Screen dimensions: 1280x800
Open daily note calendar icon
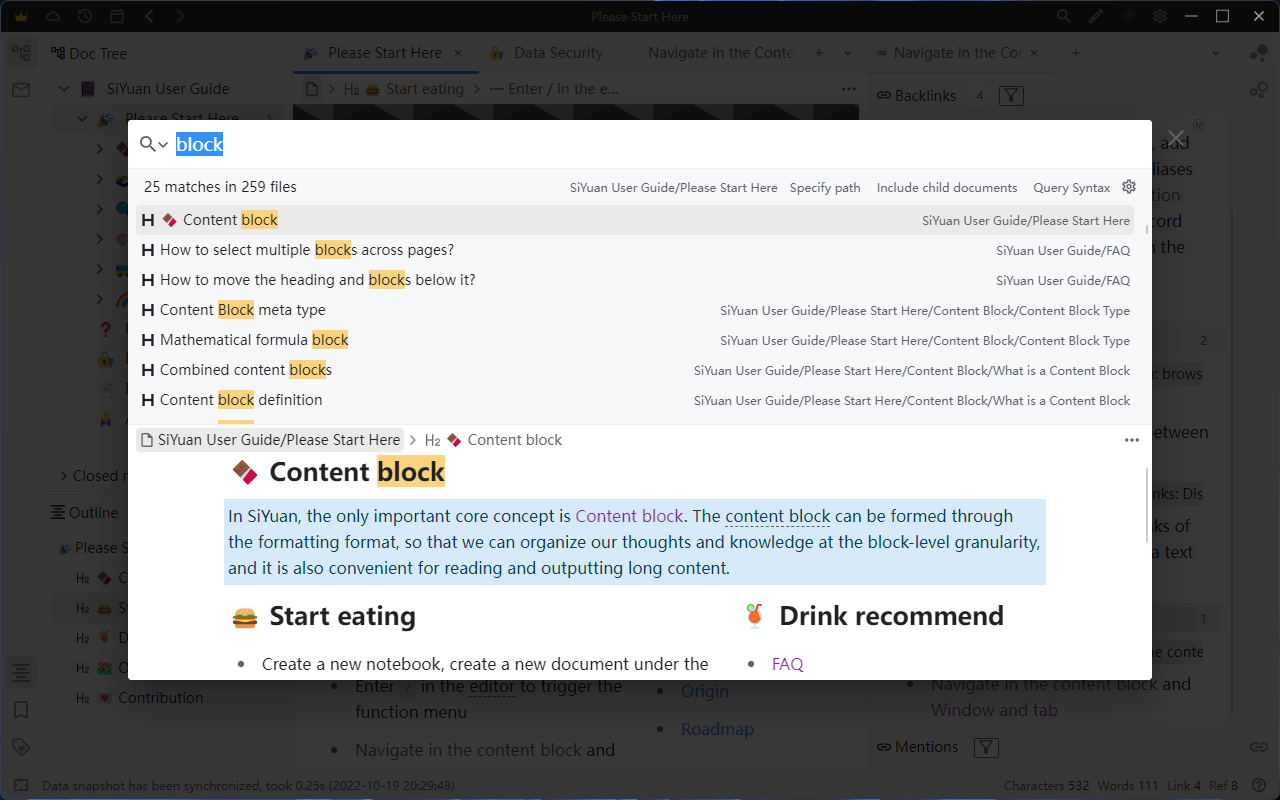(x=117, y=16)
